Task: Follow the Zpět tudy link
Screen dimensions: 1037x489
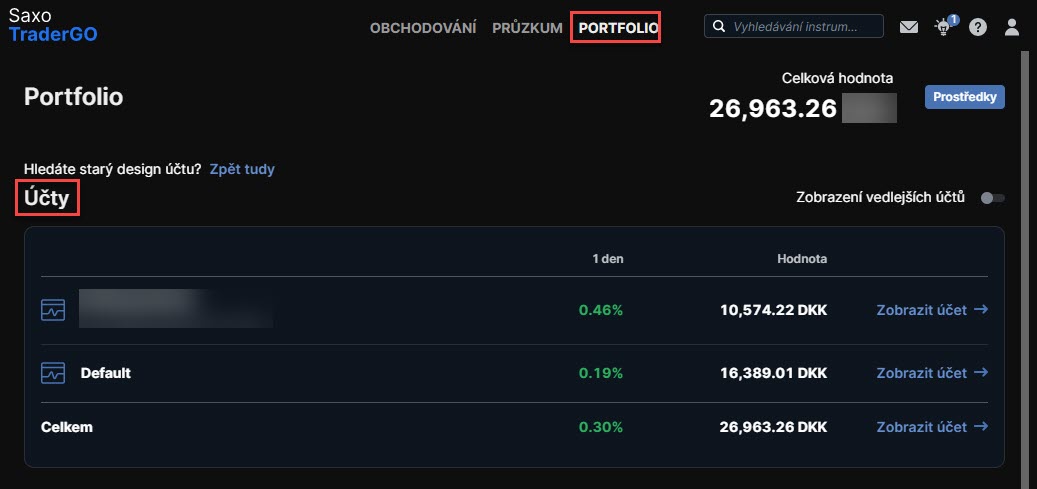Action: [x=242, y=169]
